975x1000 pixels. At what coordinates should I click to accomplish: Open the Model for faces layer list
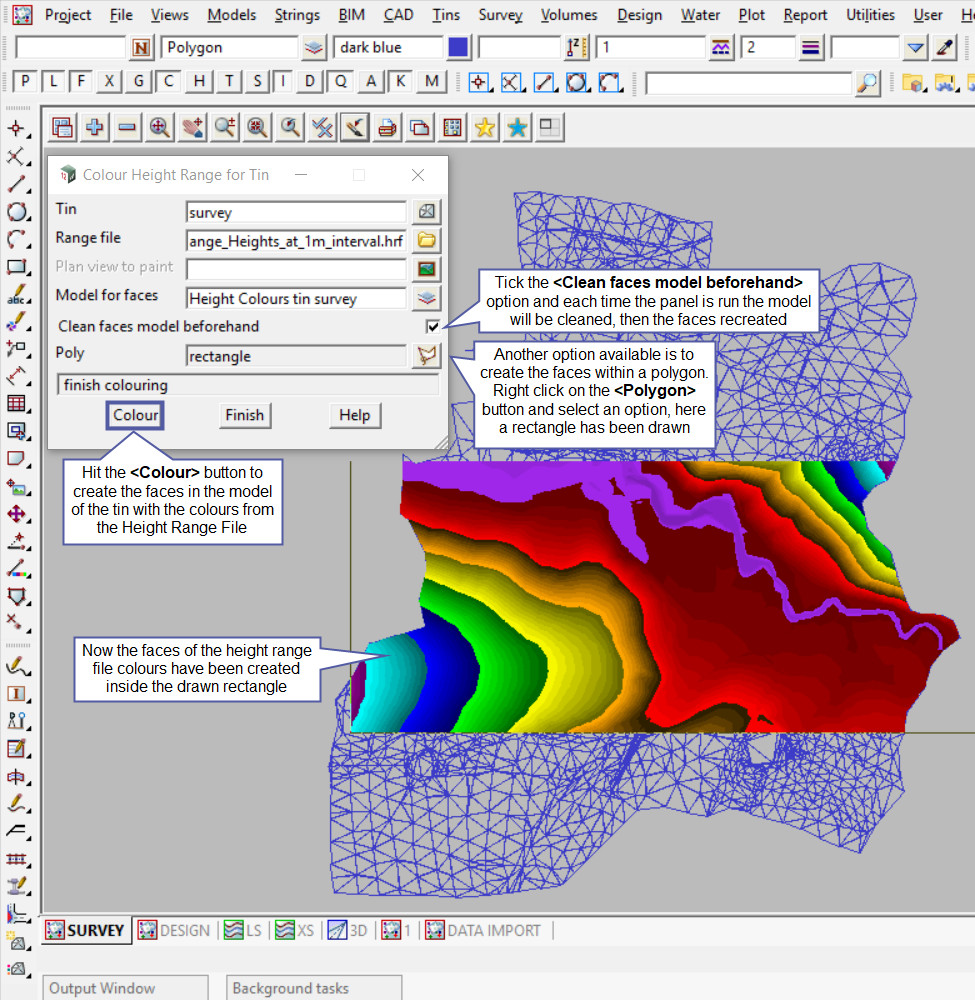[x=428, y=298]
